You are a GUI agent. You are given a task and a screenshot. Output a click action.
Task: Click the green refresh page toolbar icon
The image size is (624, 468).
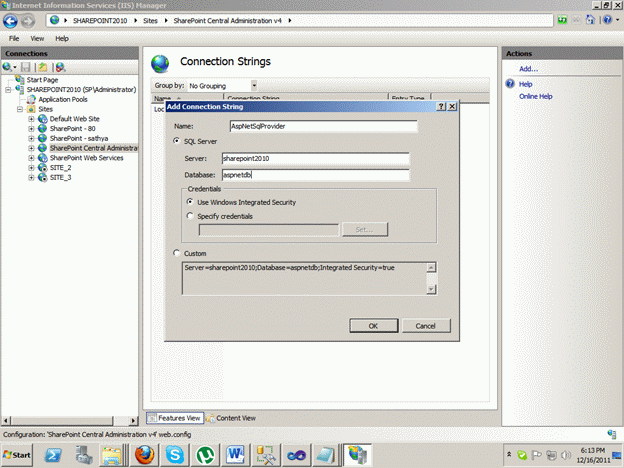(562, 20)
